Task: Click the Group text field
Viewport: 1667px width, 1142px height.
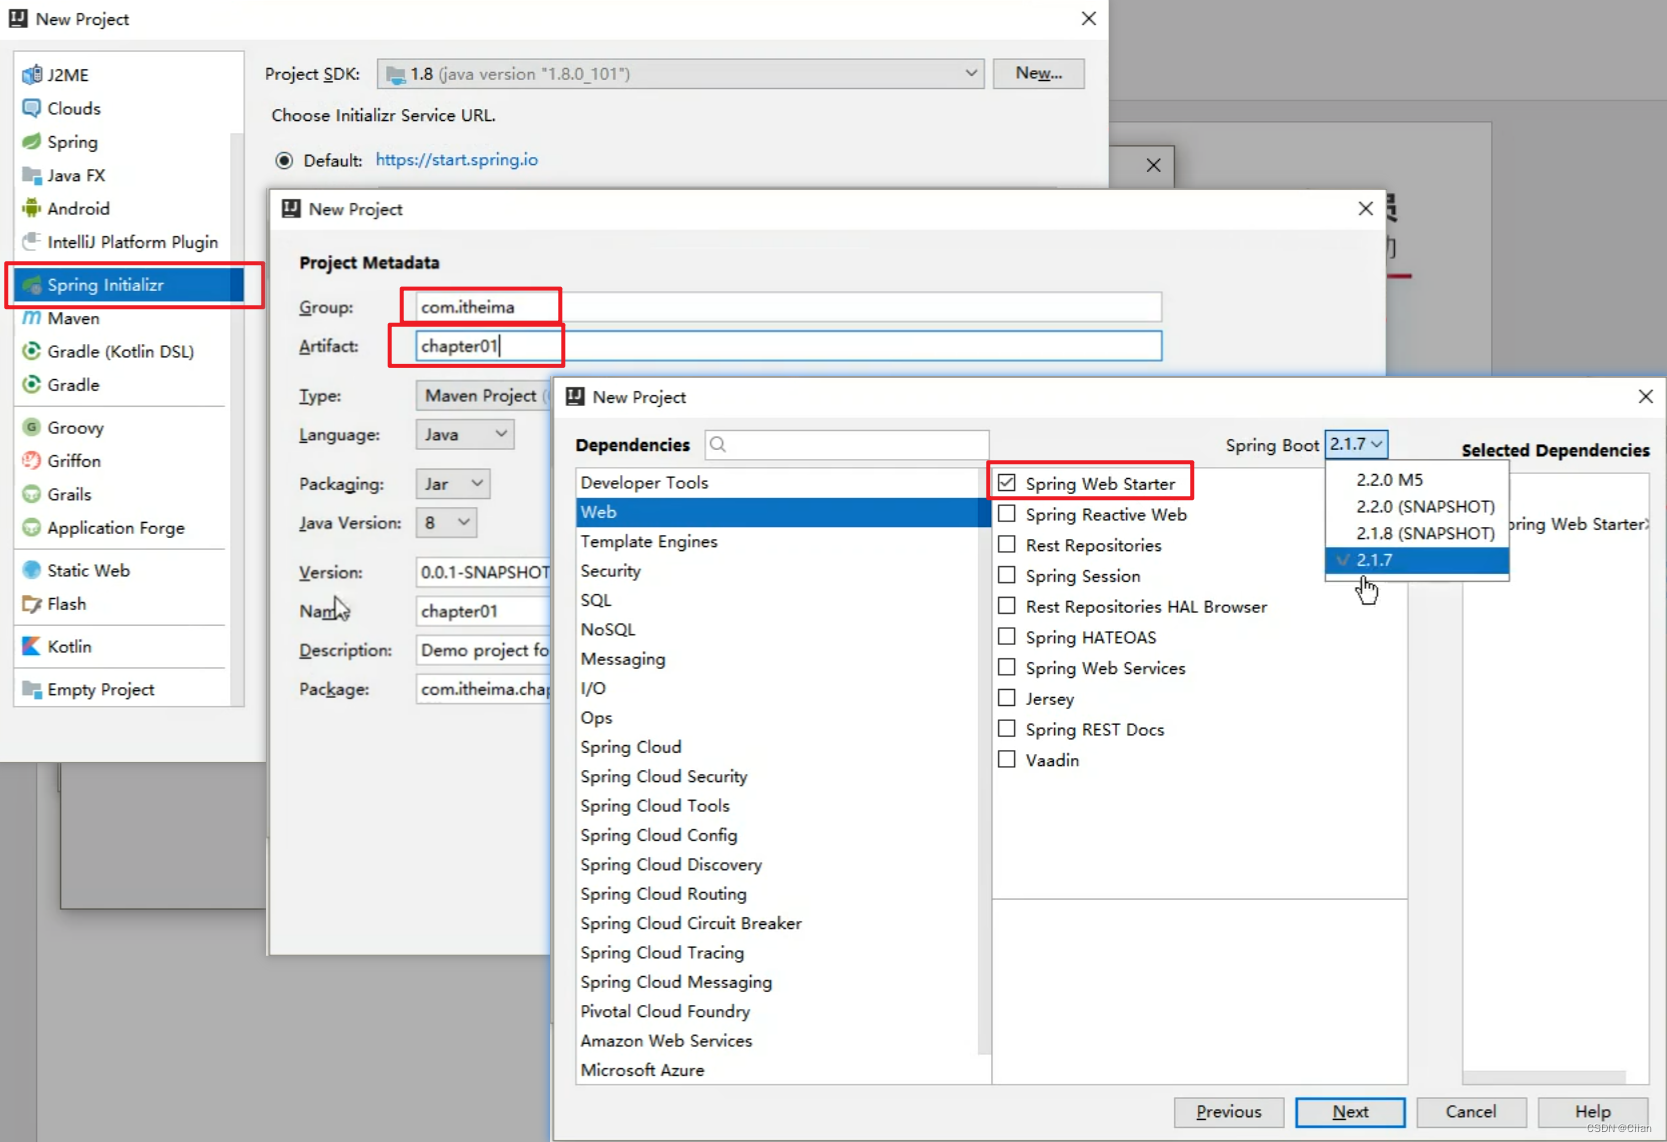Action: click(789, 307)
